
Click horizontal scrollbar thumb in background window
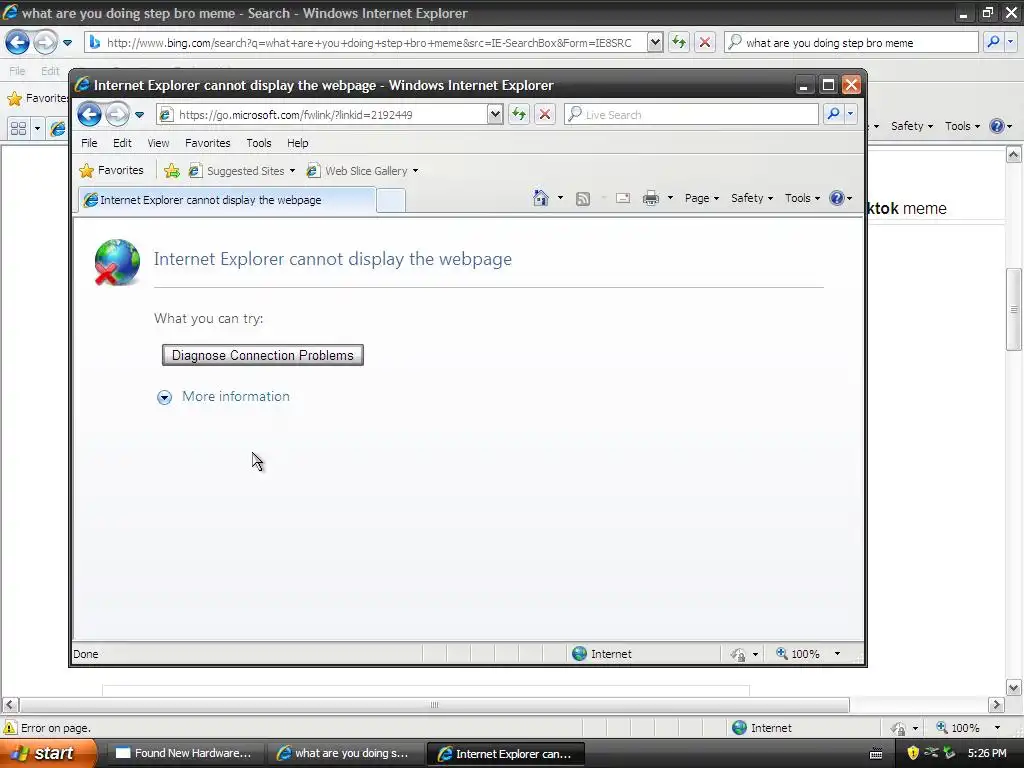(434, 705)
